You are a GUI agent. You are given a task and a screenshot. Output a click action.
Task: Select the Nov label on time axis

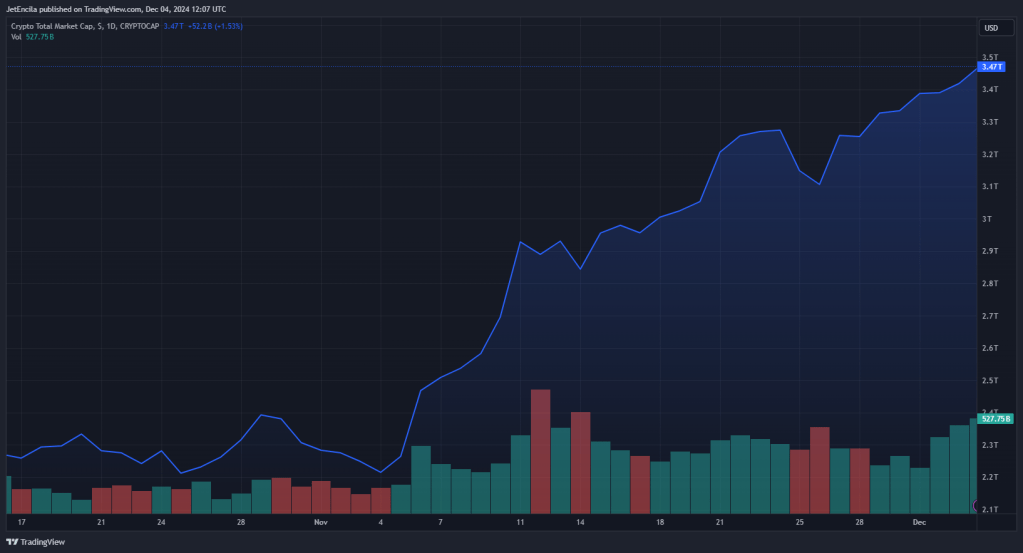pyautogui.click(x=320, y=522)
